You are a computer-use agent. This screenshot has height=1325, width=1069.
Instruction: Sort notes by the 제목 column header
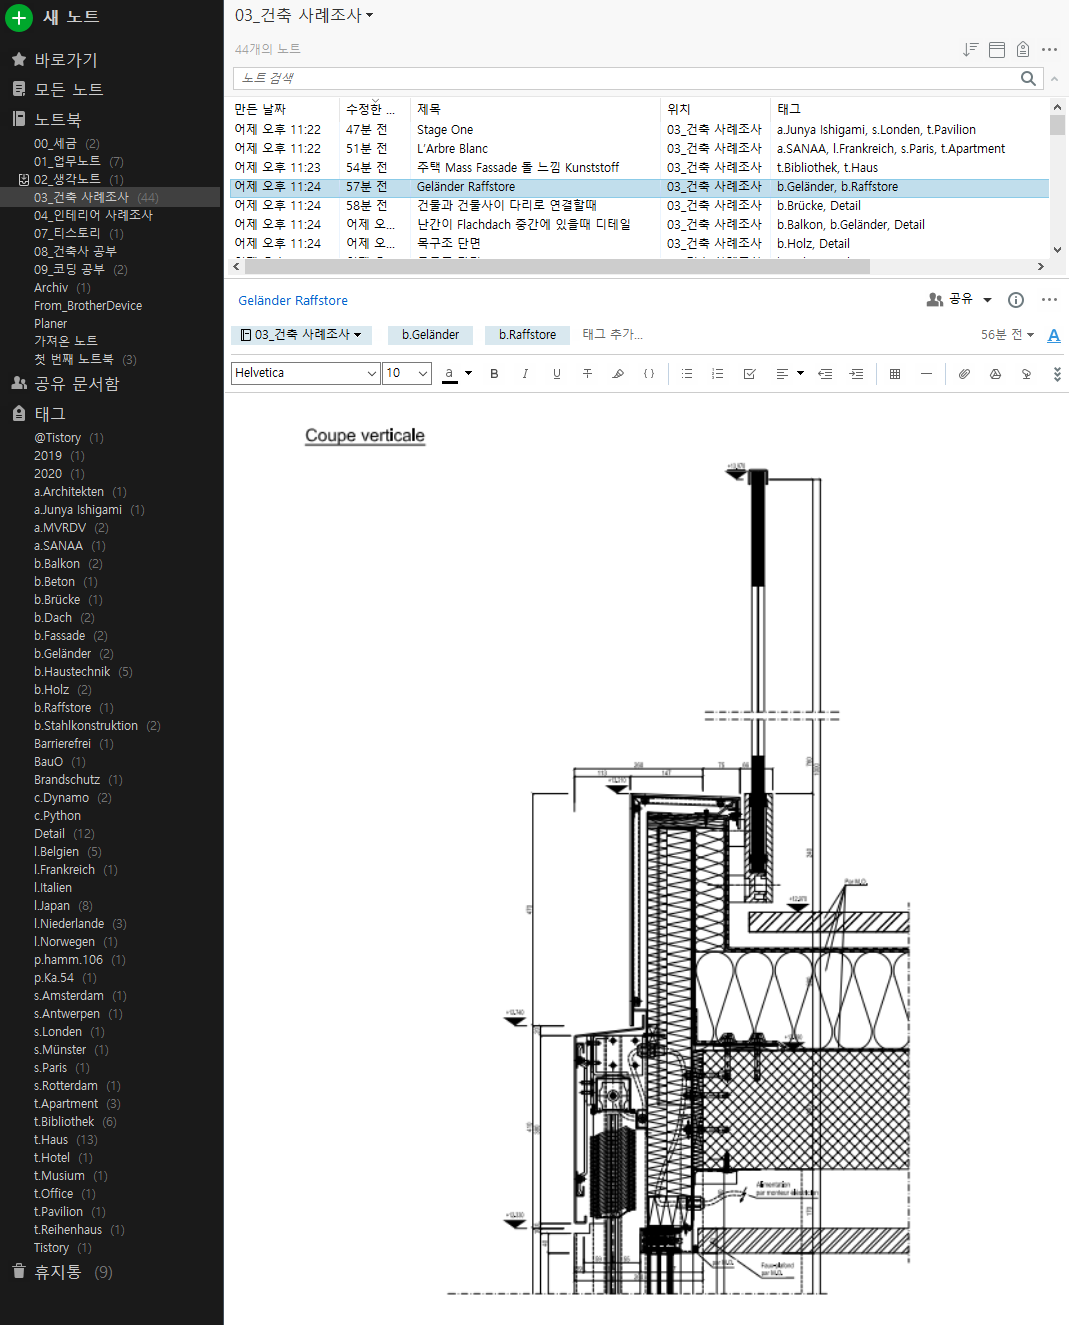(535, 109)
